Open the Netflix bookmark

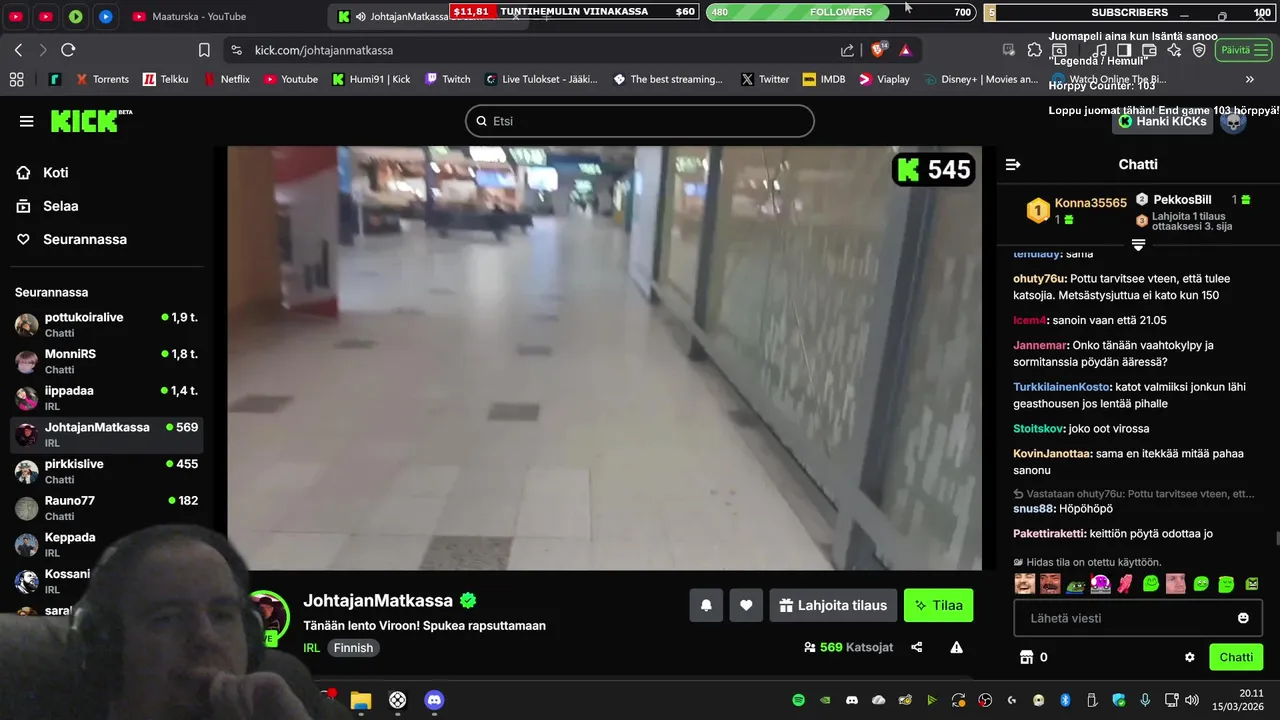coord(227,79)
